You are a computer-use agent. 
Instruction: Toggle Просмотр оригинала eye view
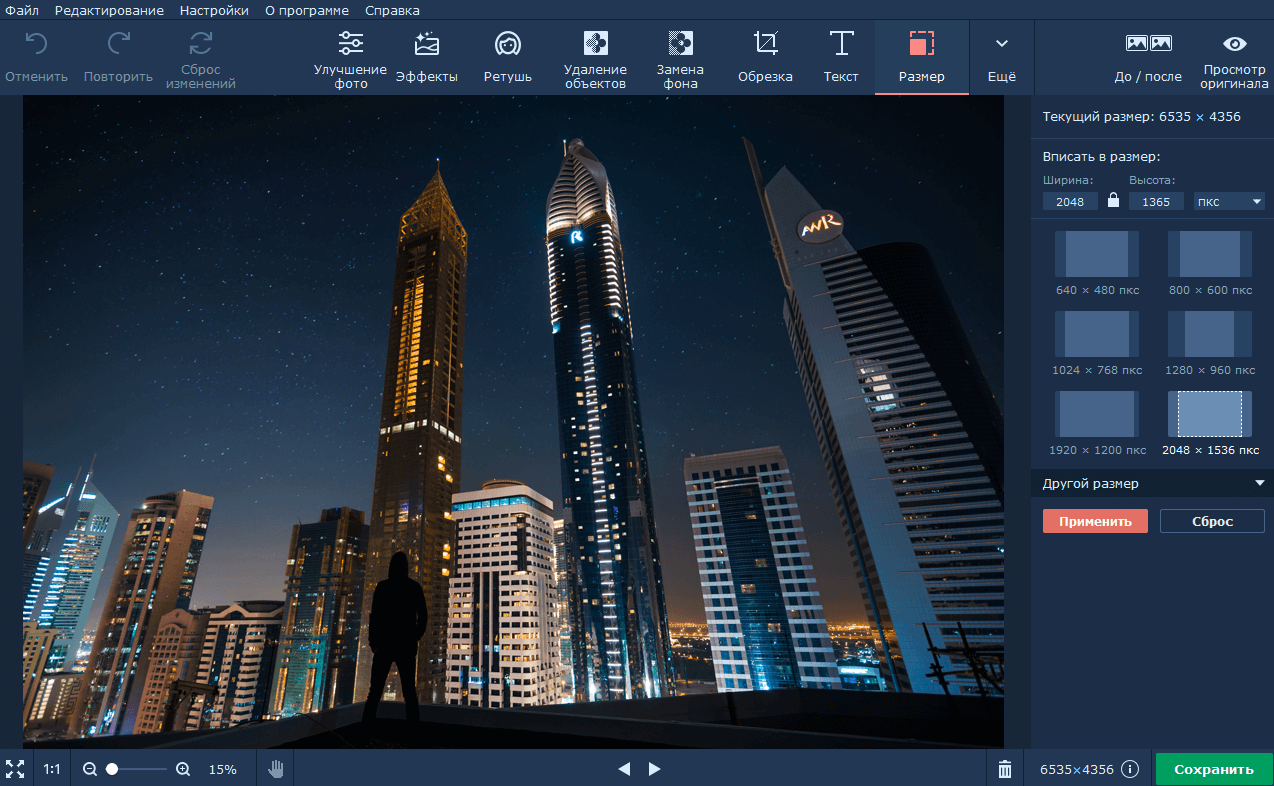[x=1235, y=59]
